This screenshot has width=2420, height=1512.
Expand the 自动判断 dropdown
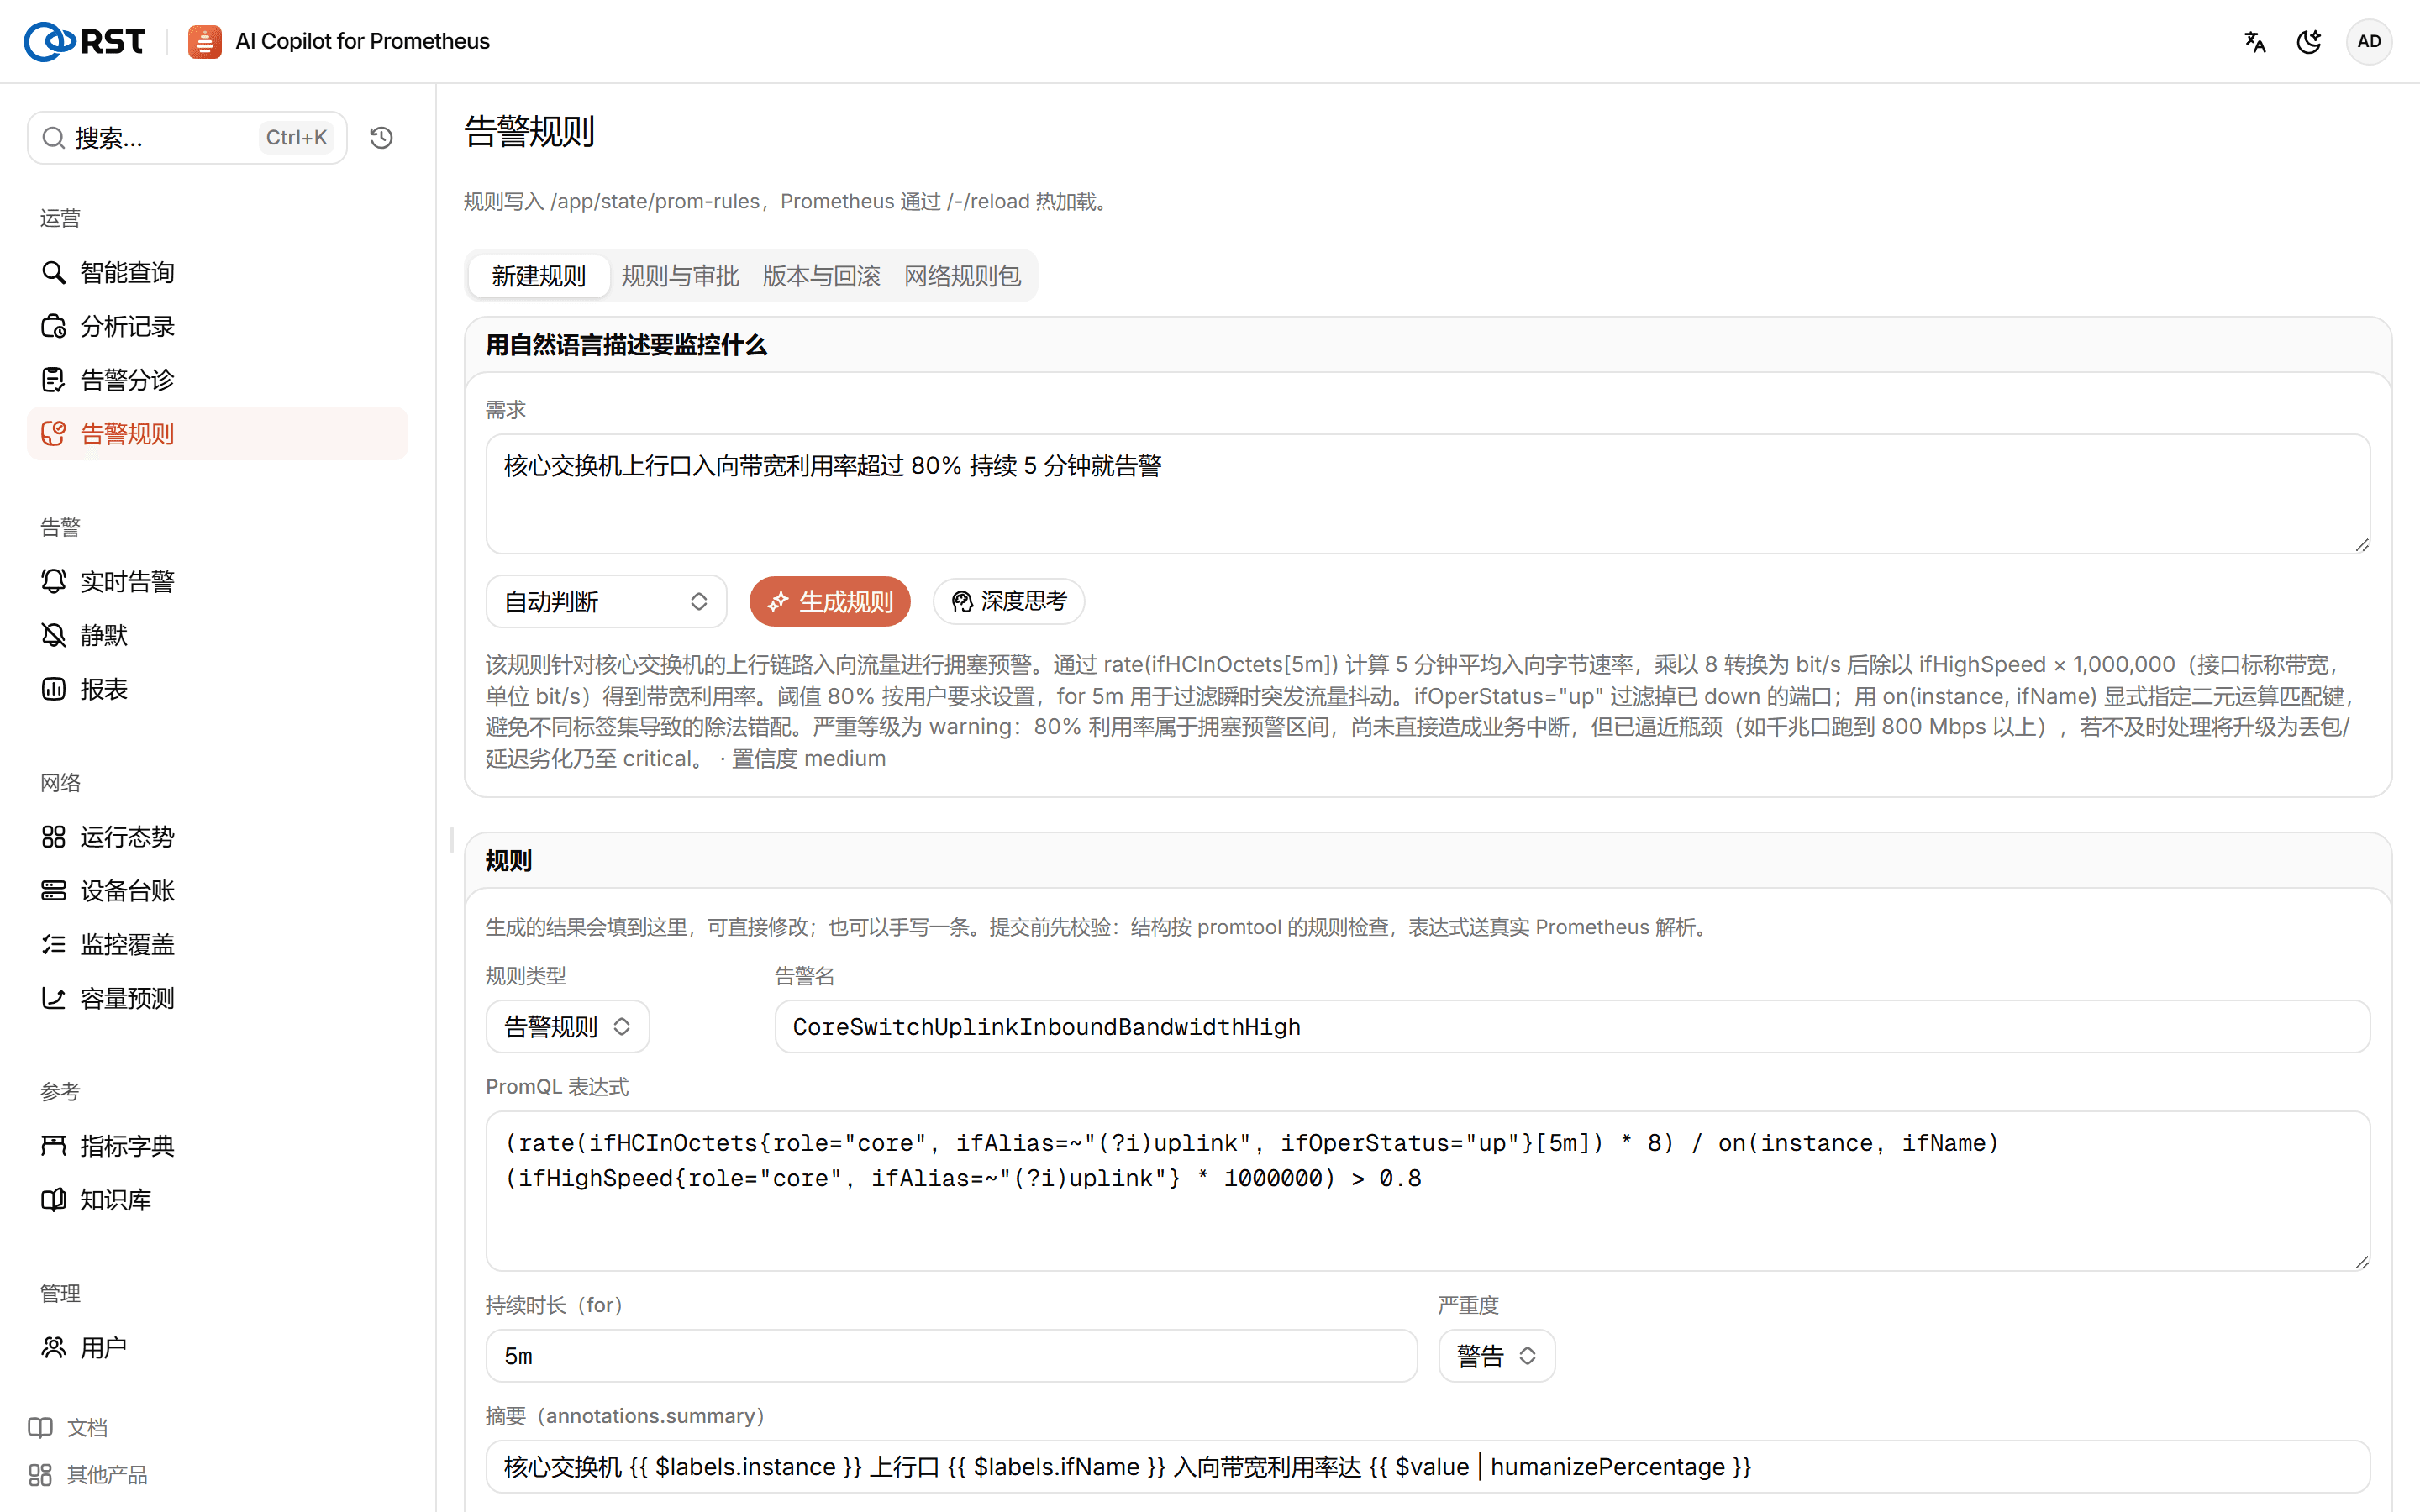(606, 601)
